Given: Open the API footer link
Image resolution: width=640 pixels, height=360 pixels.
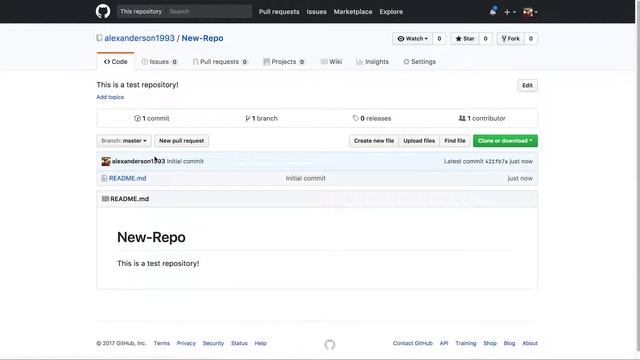Looking at the screenshot, I should tap(444, 343).
